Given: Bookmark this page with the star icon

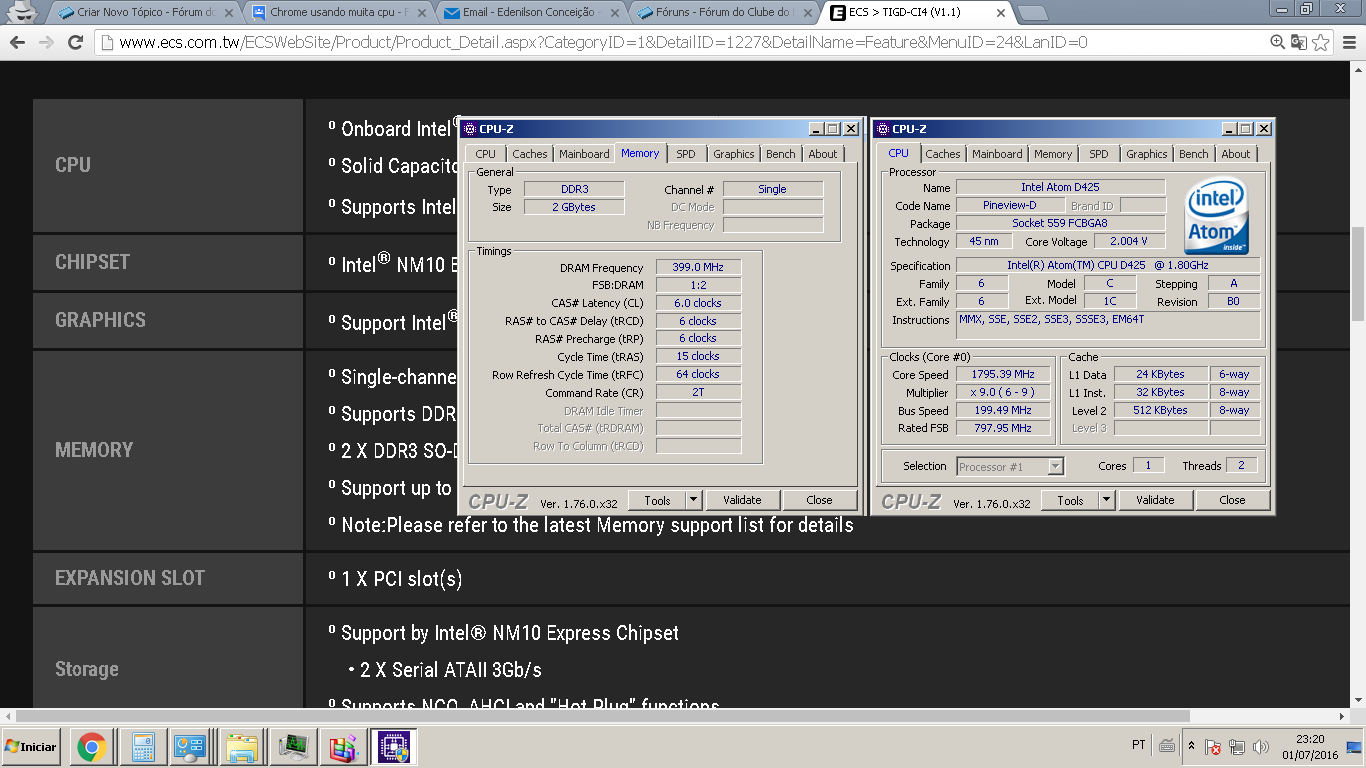Looking at the screenshot, I should click(x=1320, y=43).
